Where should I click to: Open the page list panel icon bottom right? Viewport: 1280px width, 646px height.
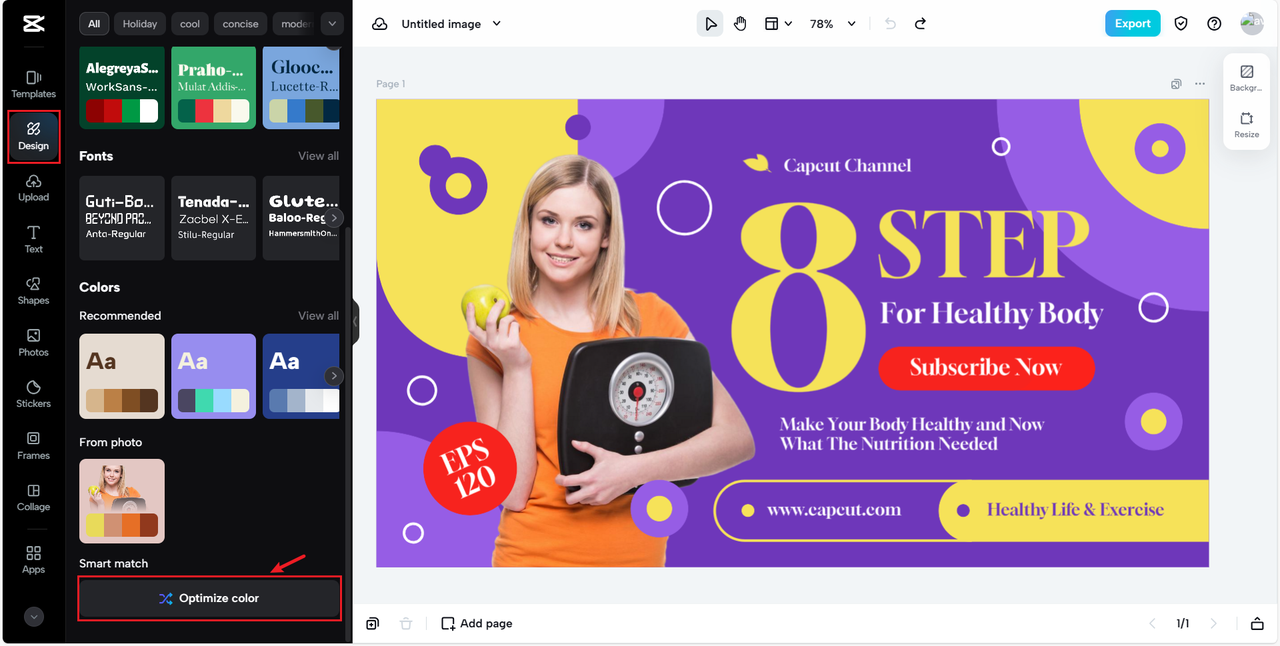[1257, 623]
